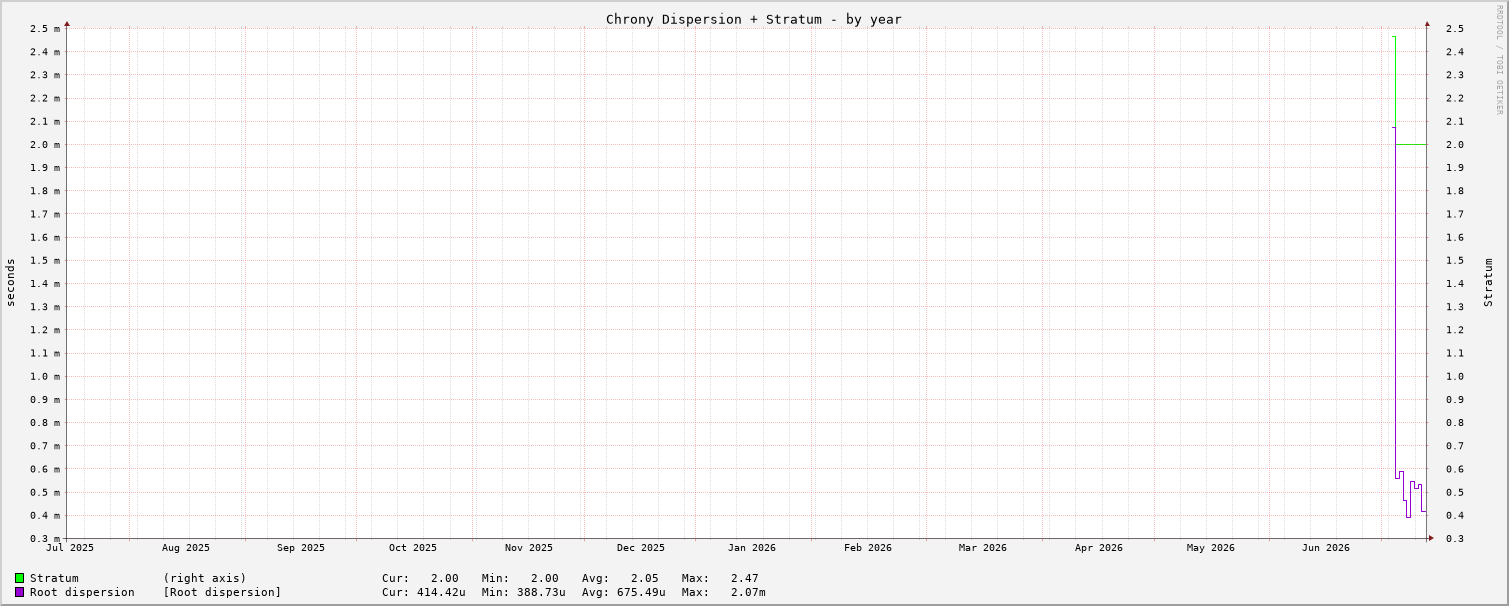Viewport: 1509px width, 606px height.
Task: Click the 'Sep 2025' time axis label
Action: (301, 548)
